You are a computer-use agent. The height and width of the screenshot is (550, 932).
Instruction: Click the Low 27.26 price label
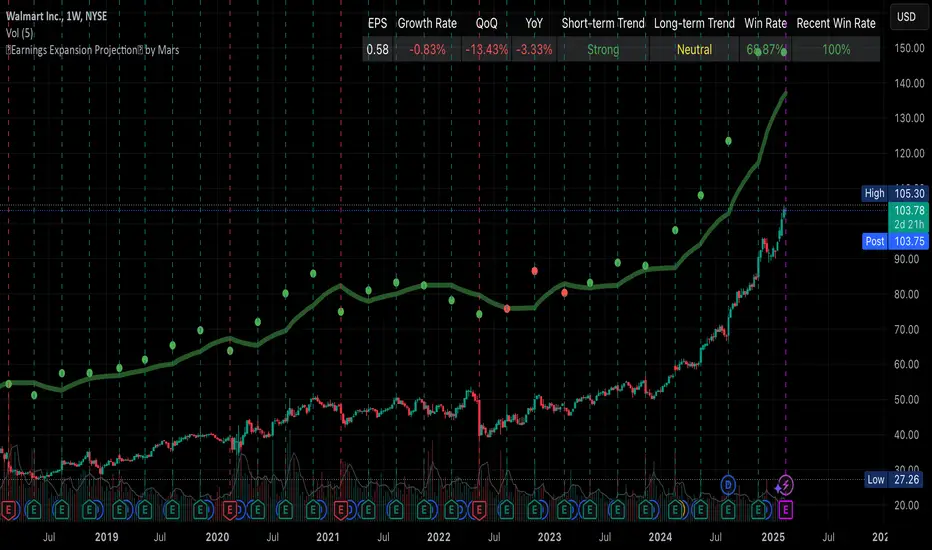(x=895, y=479)
